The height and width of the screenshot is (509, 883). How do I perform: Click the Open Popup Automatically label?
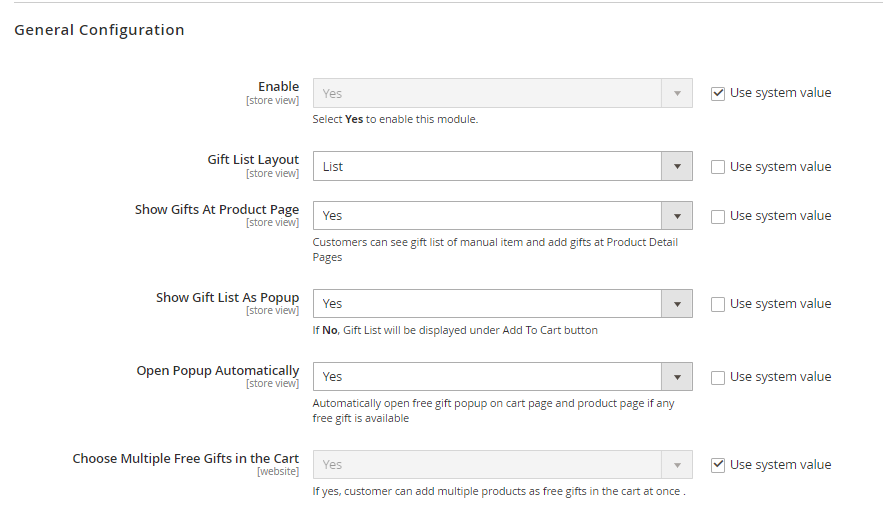coord(218,371)
